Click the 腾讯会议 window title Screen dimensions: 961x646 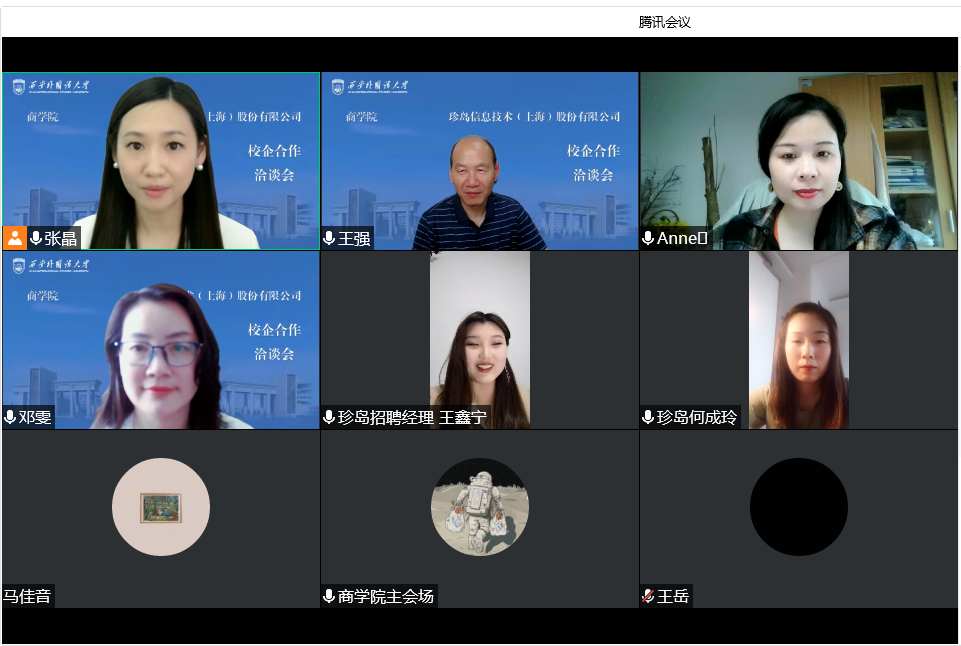[x=665, y=22]
